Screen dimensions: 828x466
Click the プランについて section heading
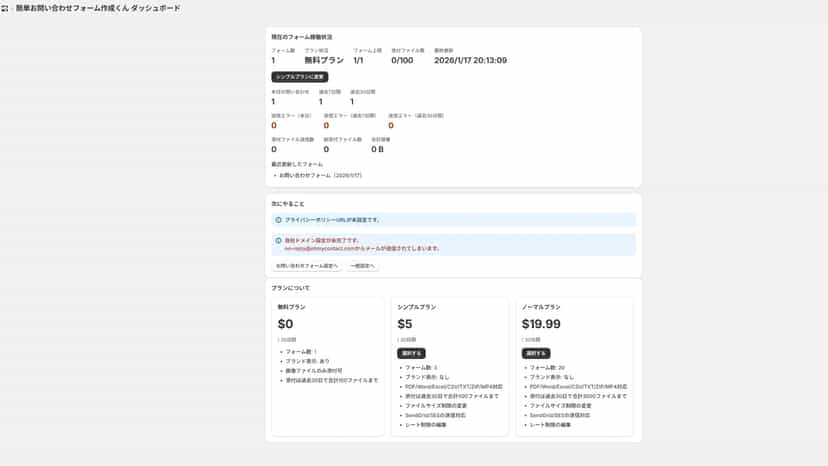click(x=290, y=288)
